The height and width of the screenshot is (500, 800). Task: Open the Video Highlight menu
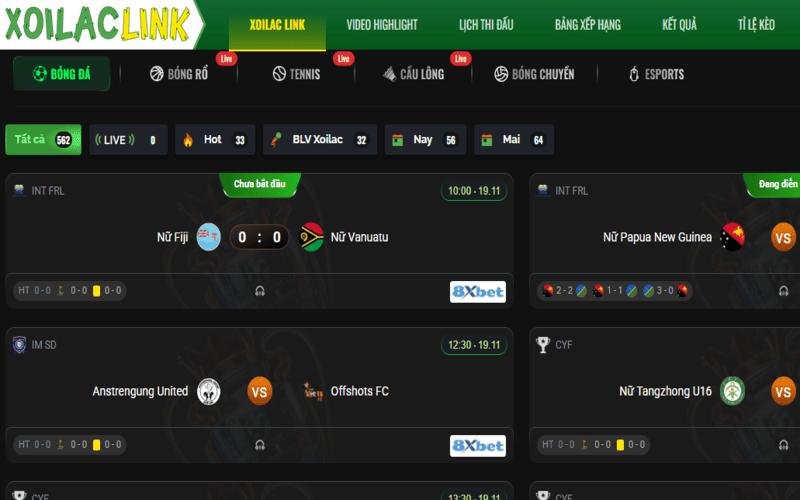[x=382, y=24]
